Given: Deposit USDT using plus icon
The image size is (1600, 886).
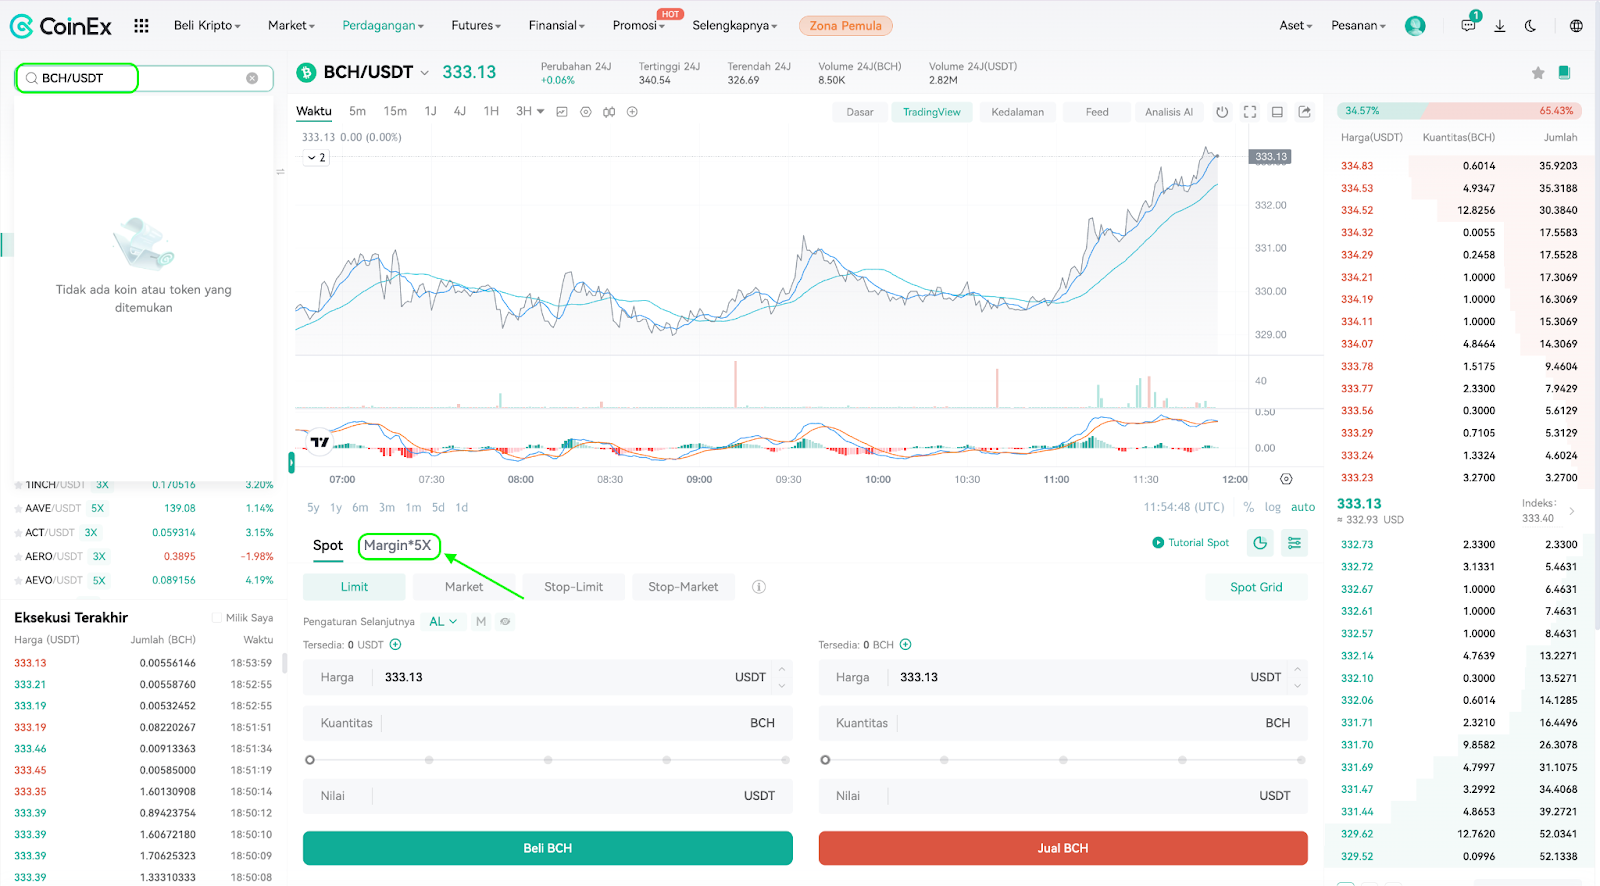Looking at the screenshot, I should click(395, 645).
